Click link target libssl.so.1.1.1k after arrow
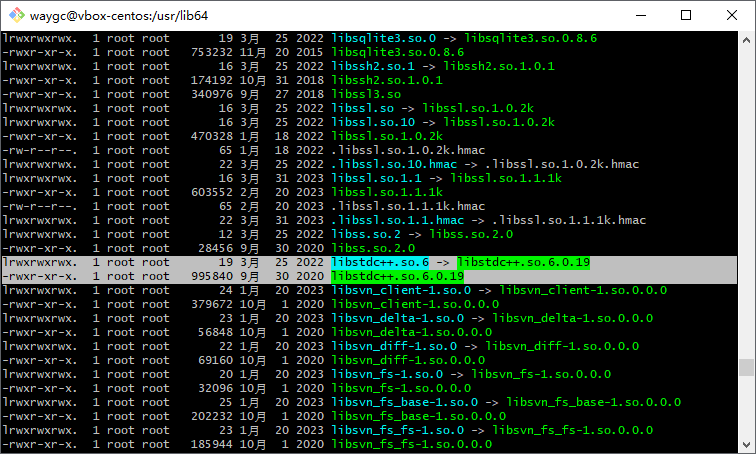This screenshot has width=756, height=454. click(x=506, y=178)
